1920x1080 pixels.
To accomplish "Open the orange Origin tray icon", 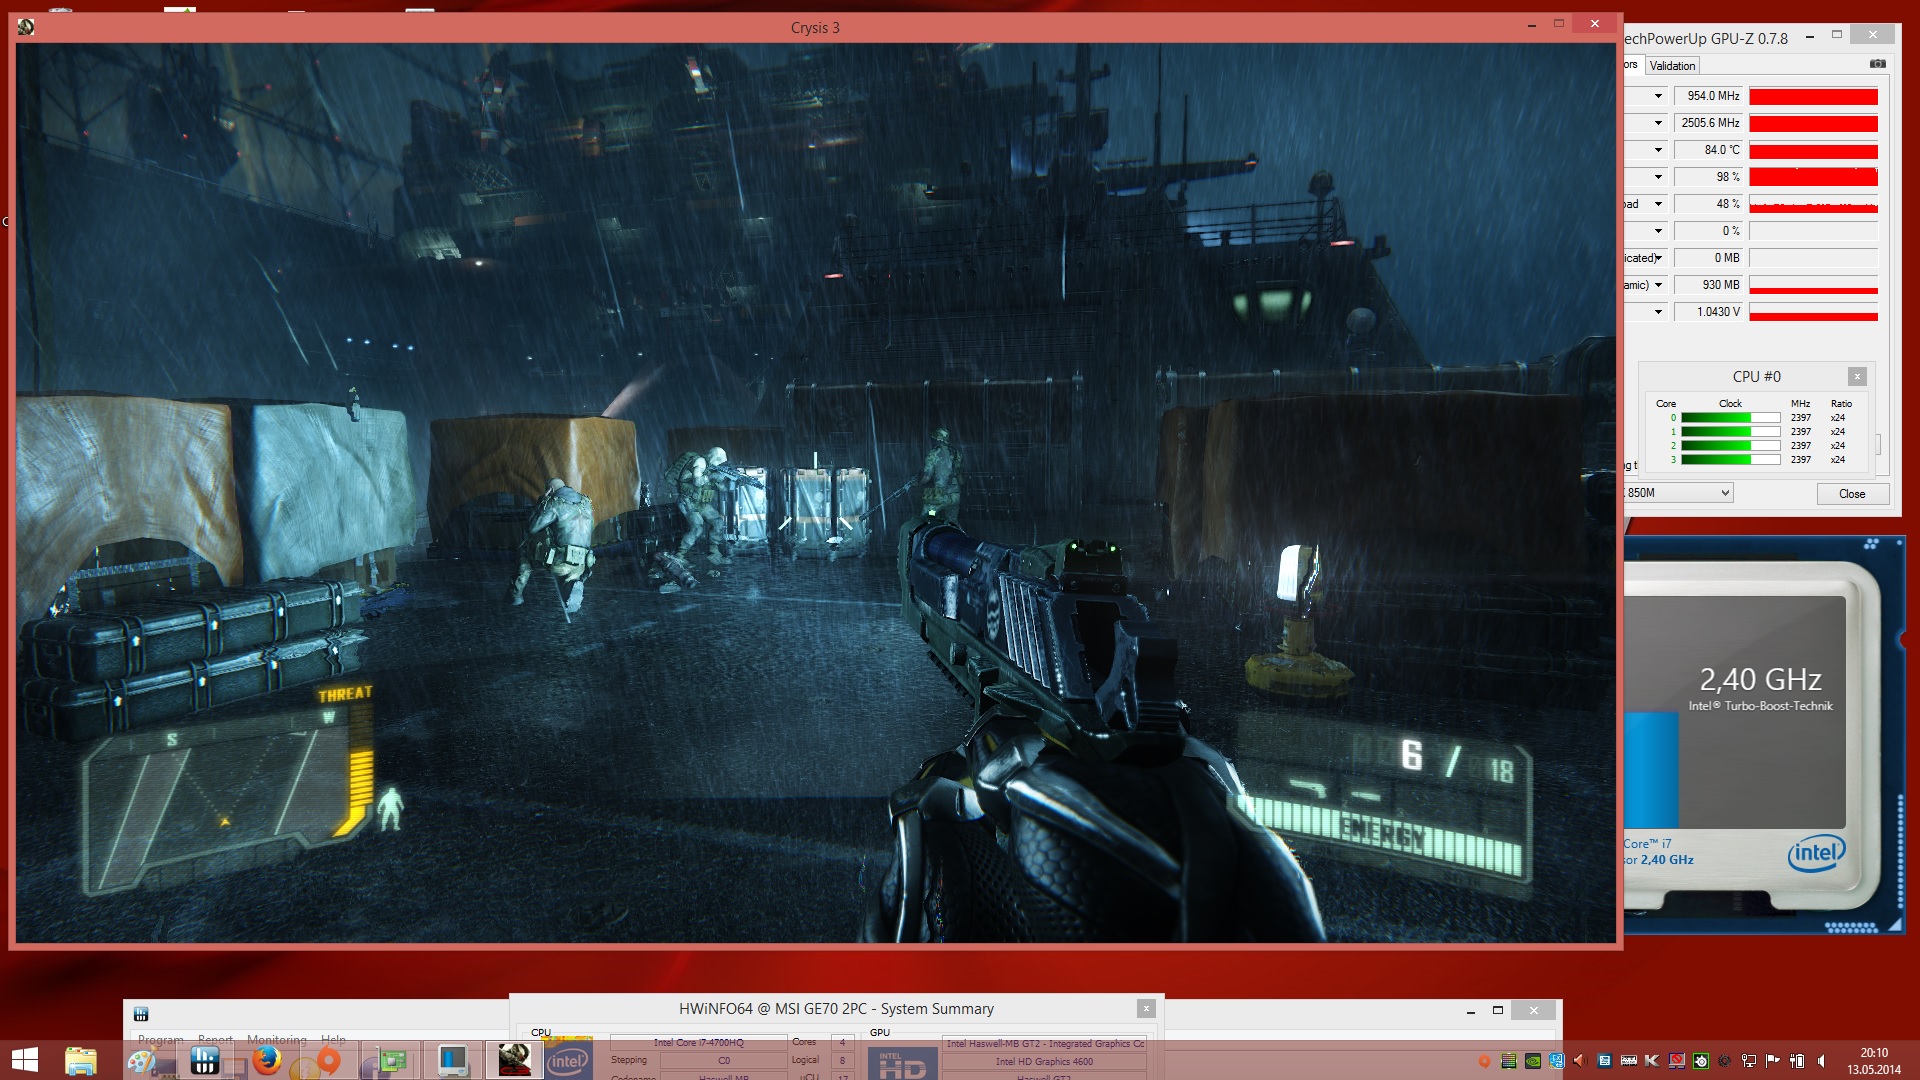I will (x=1484, y=1061).
